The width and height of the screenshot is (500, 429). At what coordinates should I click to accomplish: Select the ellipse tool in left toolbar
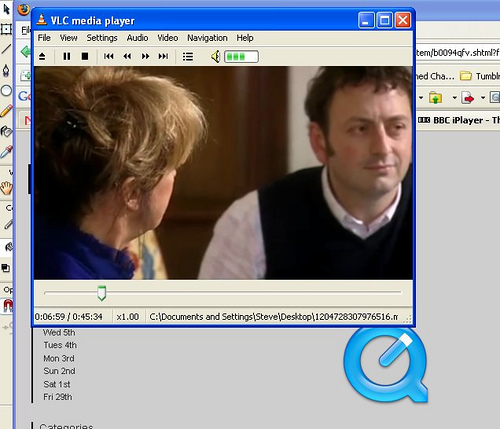click(6, 90)
